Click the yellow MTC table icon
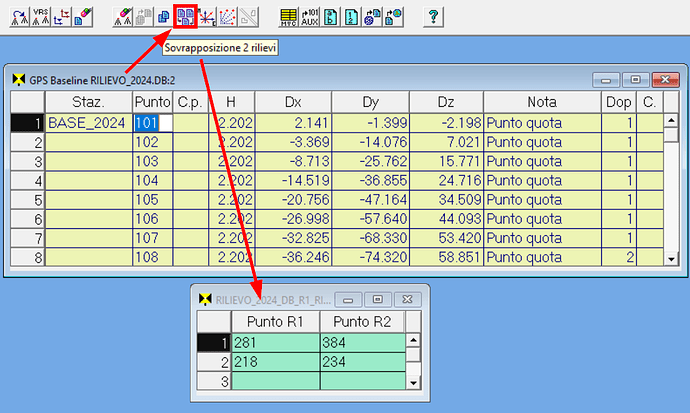Viewport: 690px width, 413px height. [x=289, y=17]
